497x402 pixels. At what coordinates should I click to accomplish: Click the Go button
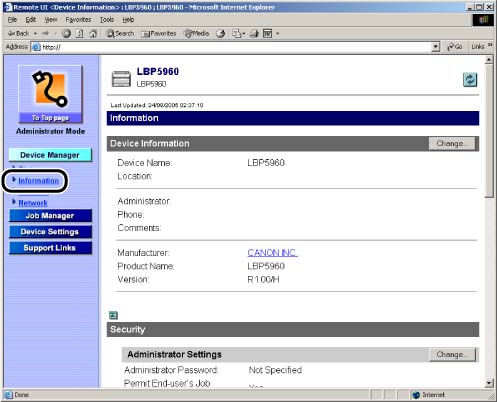[x=455, y=47]
